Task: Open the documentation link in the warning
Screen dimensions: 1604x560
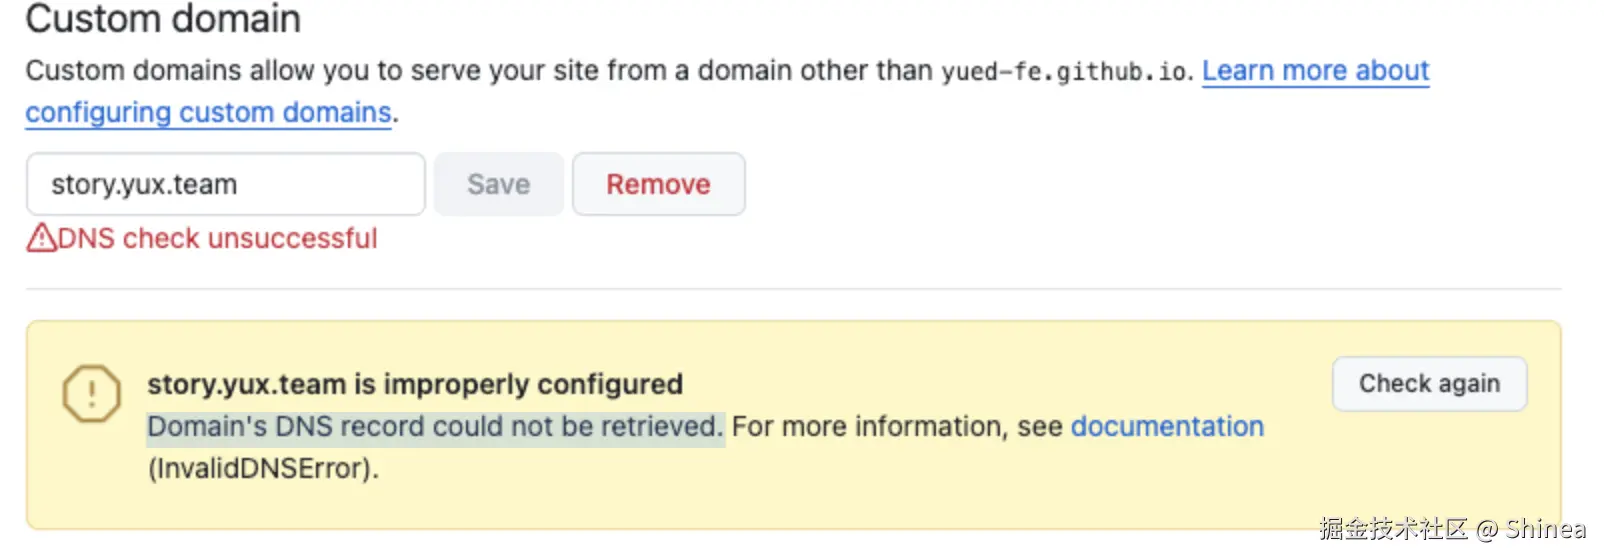Action: click(1167, 426)
